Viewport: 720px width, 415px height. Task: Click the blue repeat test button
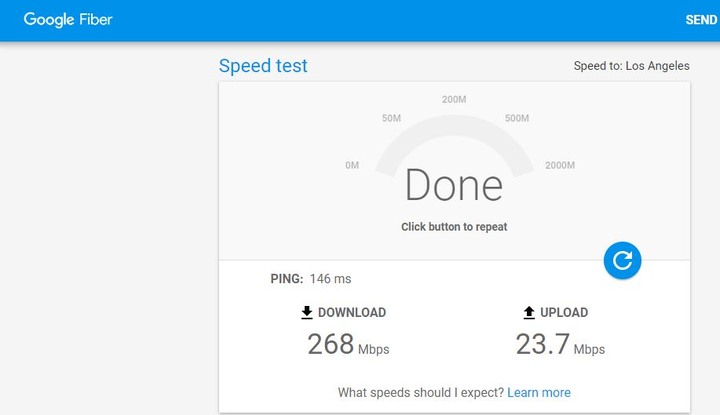pyautogui.click(x=622, y=260)
